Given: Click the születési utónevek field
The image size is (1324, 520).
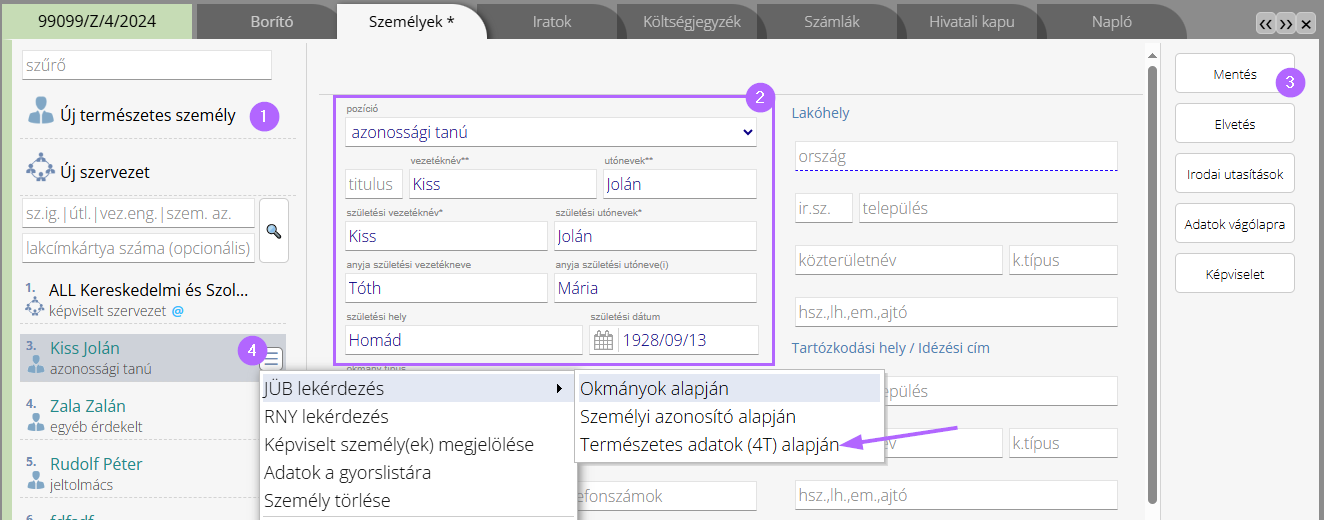Looking at the screenshot, I should coord(656,236).
